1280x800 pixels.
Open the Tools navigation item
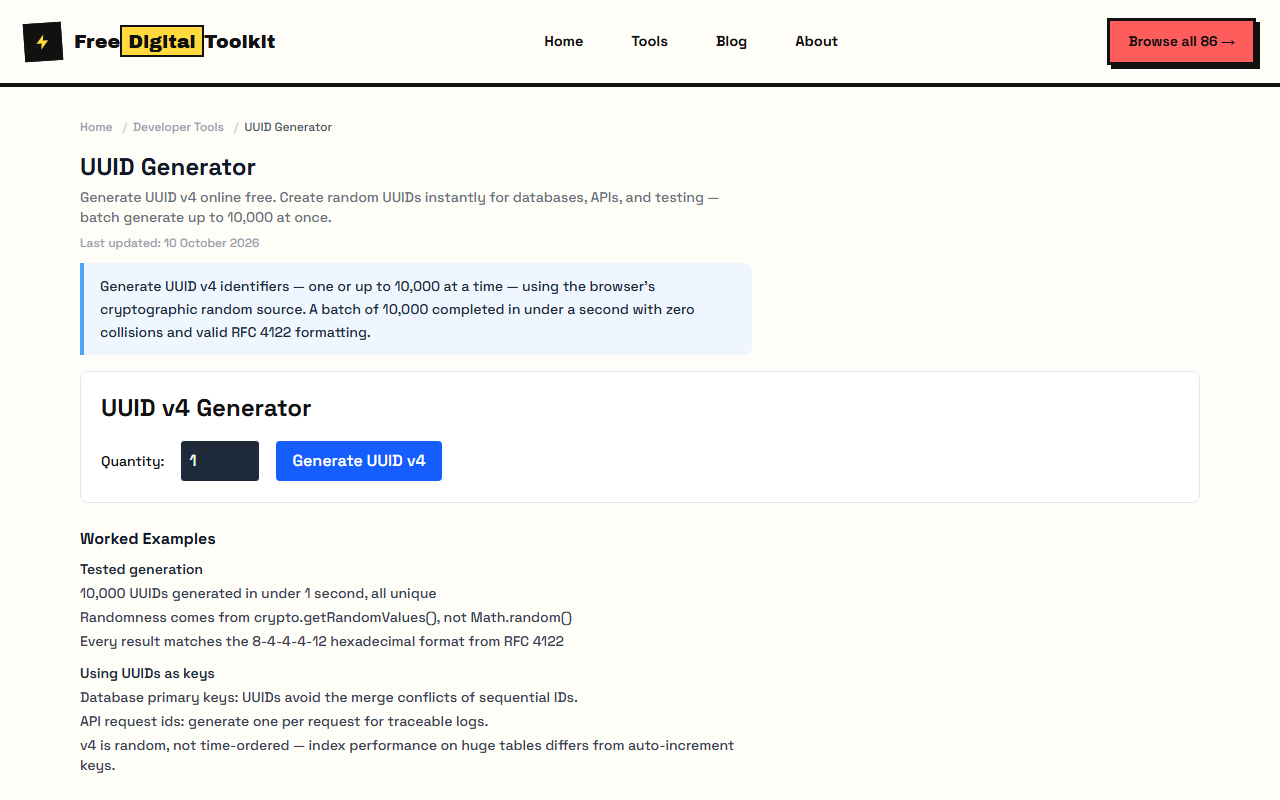(650, 42)
